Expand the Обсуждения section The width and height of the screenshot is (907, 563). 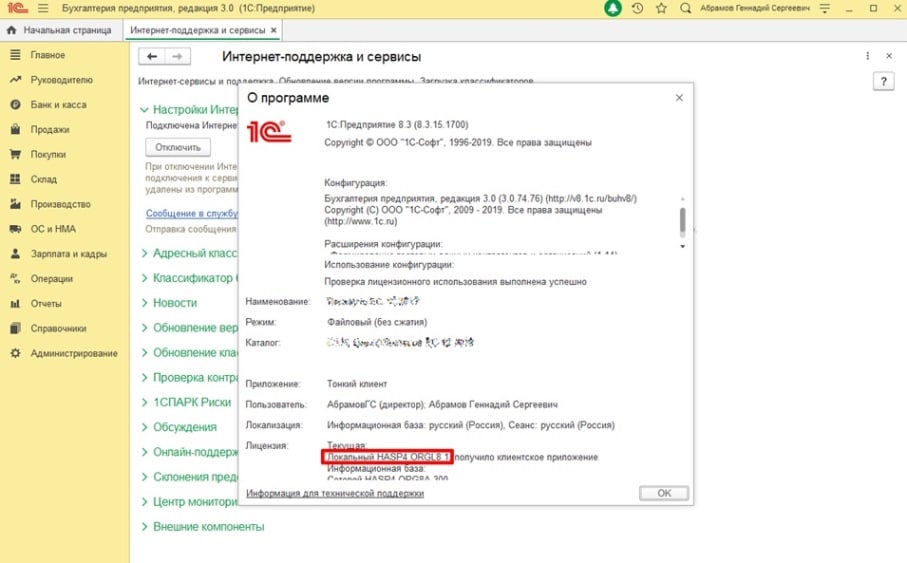145,427
